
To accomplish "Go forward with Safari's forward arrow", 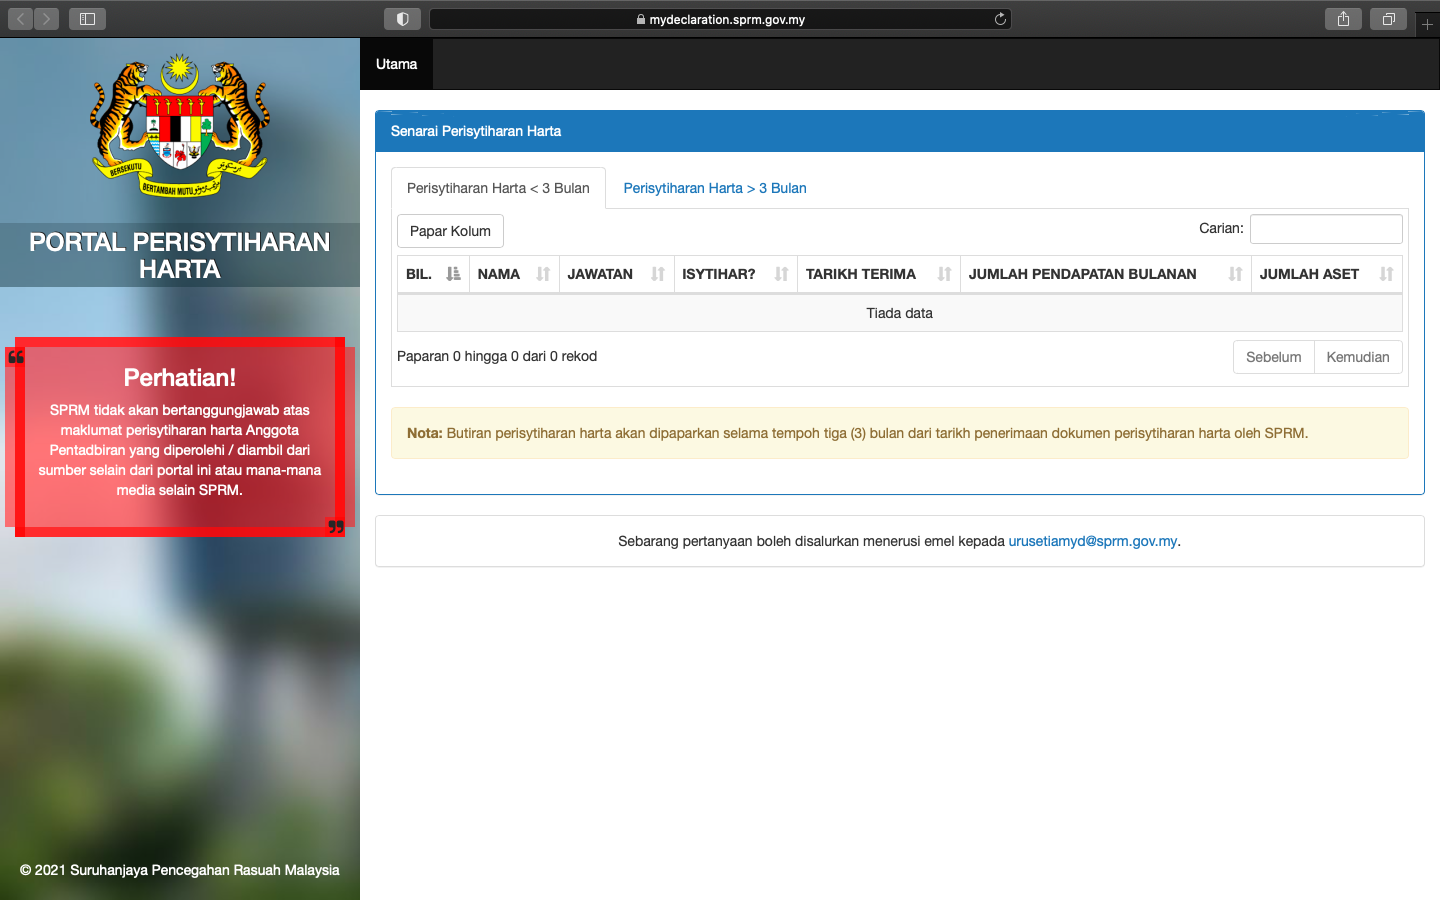I will [x=46, y=19].
